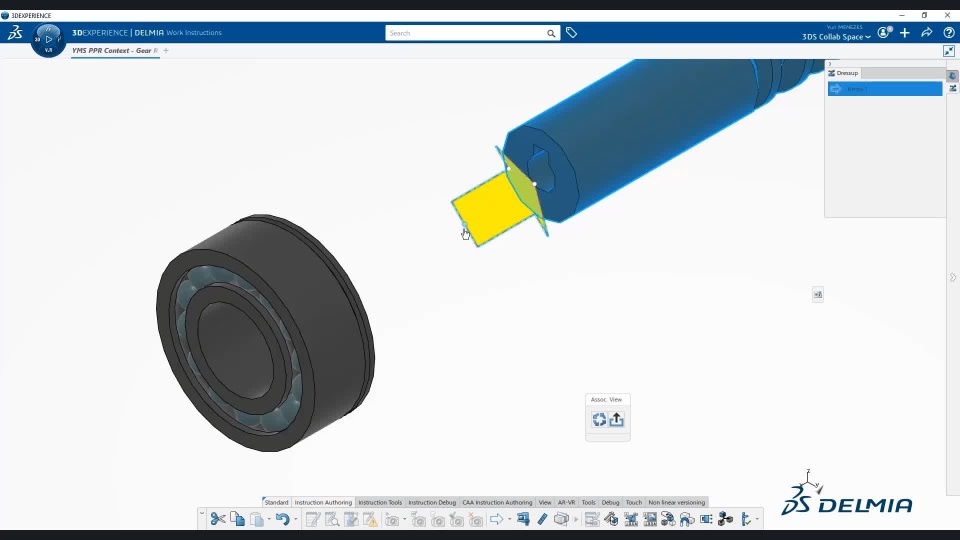Expand the right edge panel chevron
The height and width of the screenshot is (540, 960).
coord(953,277)
